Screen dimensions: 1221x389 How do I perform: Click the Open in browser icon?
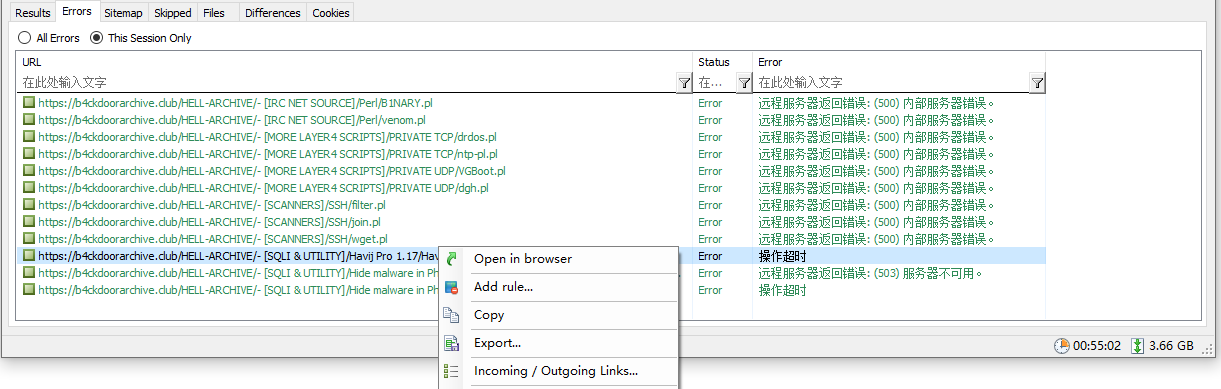[x=452, y=259]
